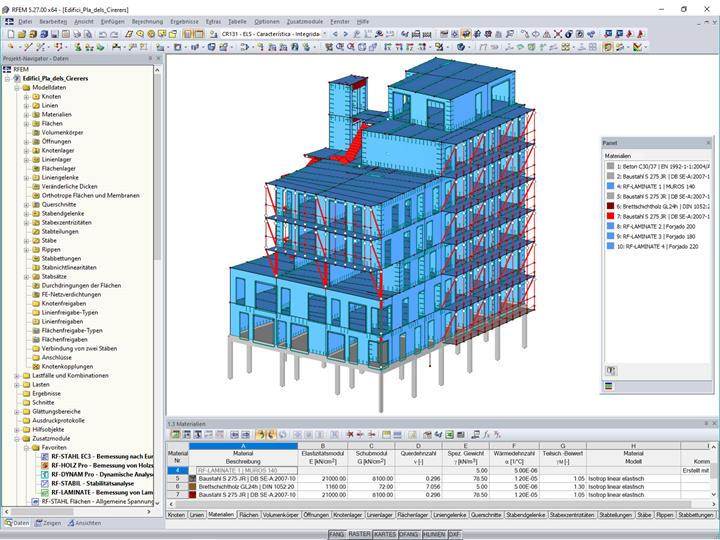Click column A header in Materialien table
Screen dimensions: 720x540
243,446
